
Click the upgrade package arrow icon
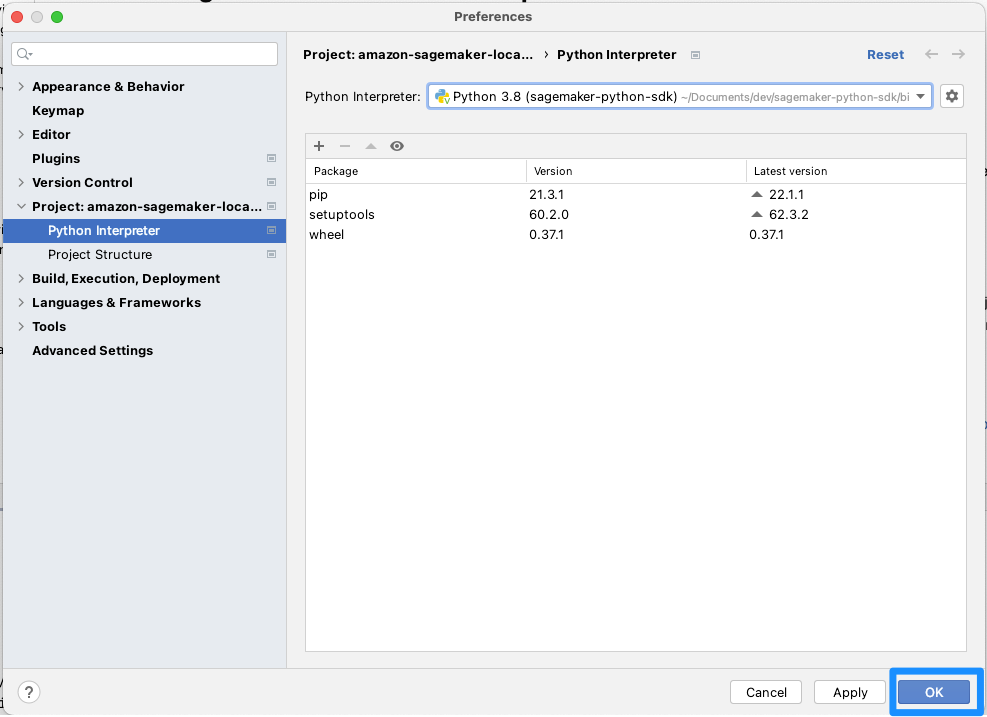pyautogui.click(x=371, y=146)
